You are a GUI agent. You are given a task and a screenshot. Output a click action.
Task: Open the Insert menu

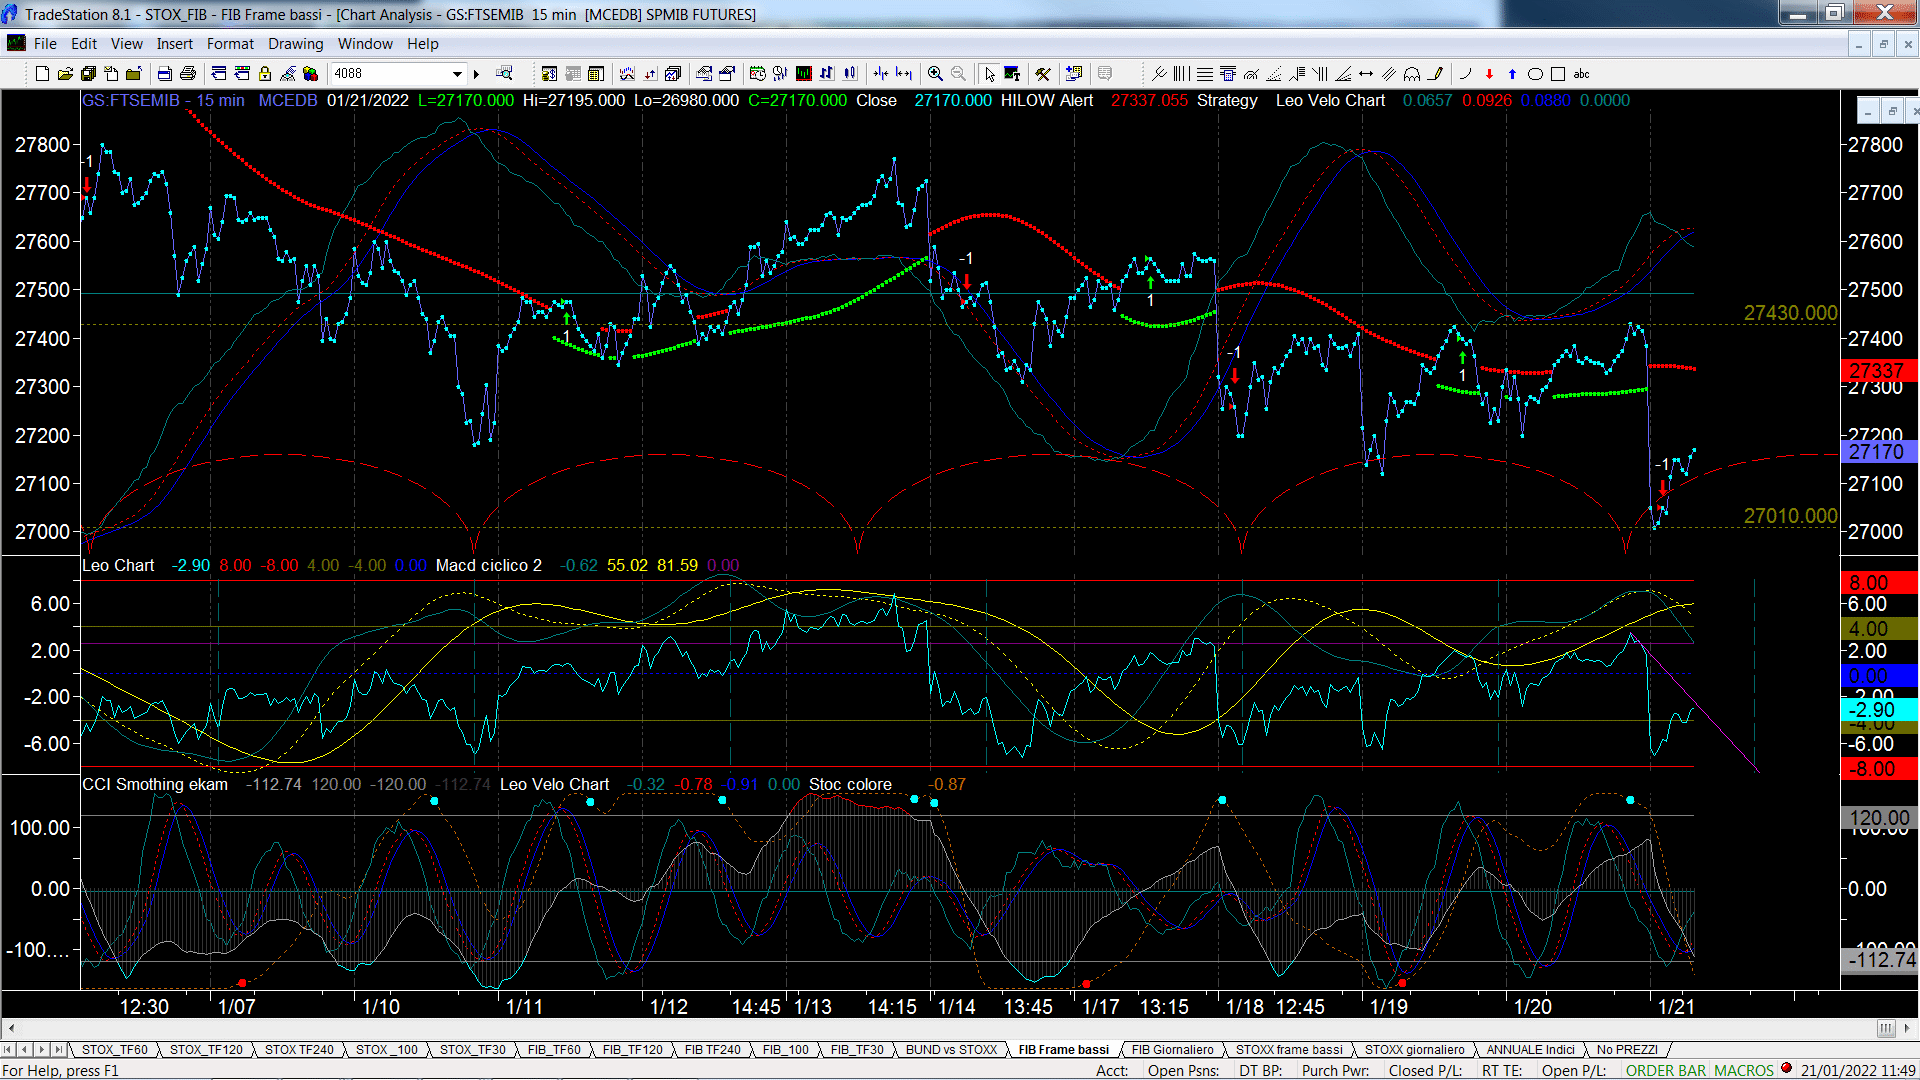pyautogui.click(x=174, y=43)
